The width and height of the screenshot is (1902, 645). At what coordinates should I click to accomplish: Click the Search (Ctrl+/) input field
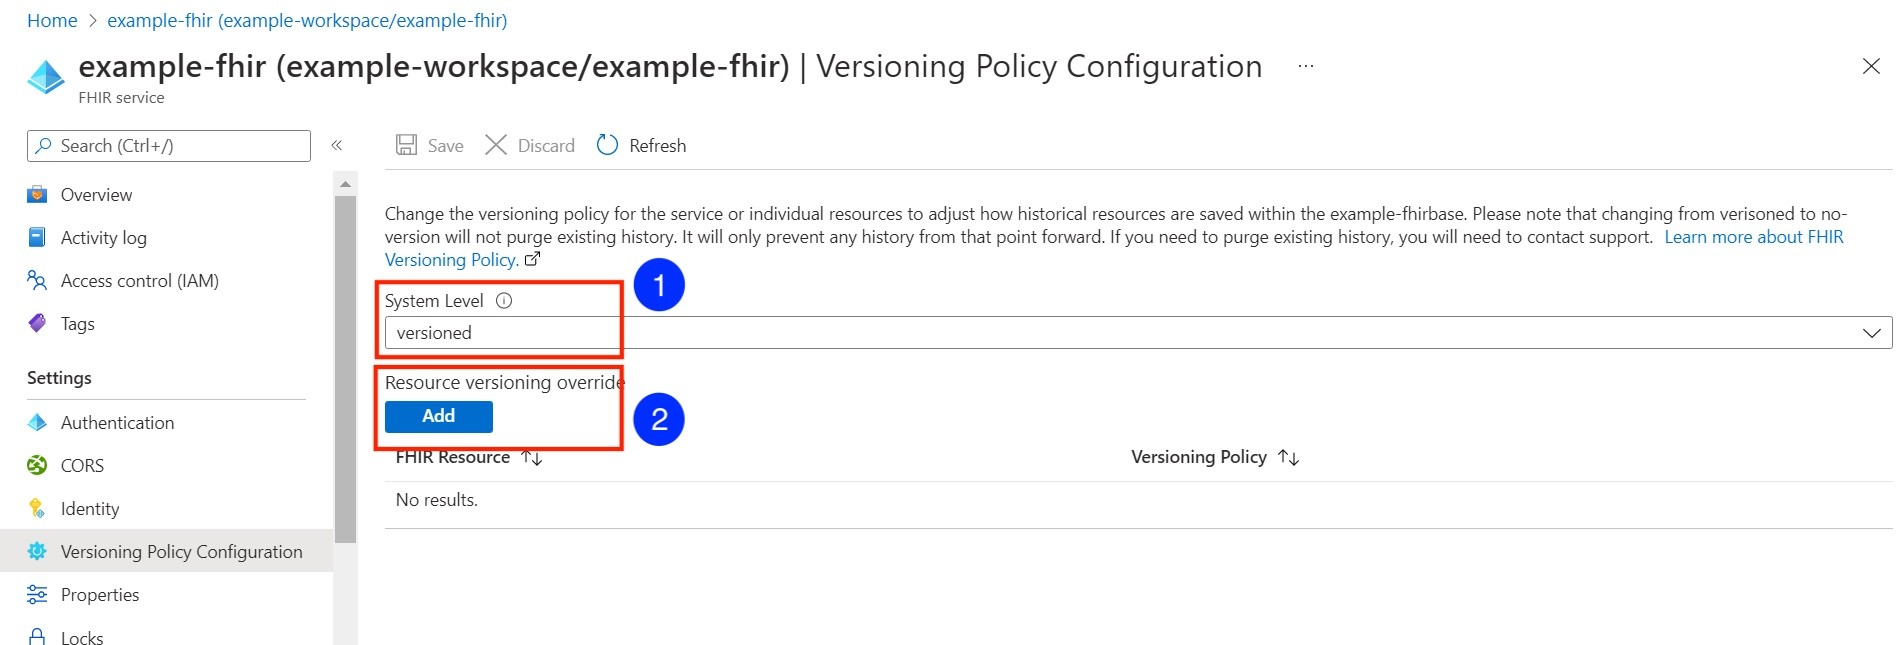(169, 146)
